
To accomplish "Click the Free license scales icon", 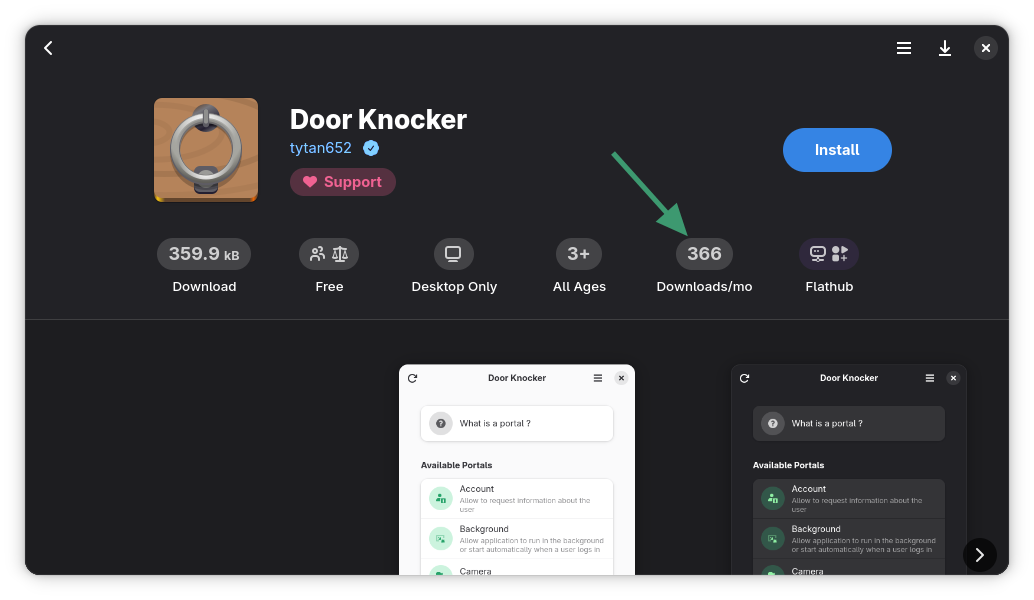I will pyautogui.click(x=329, y=253).
